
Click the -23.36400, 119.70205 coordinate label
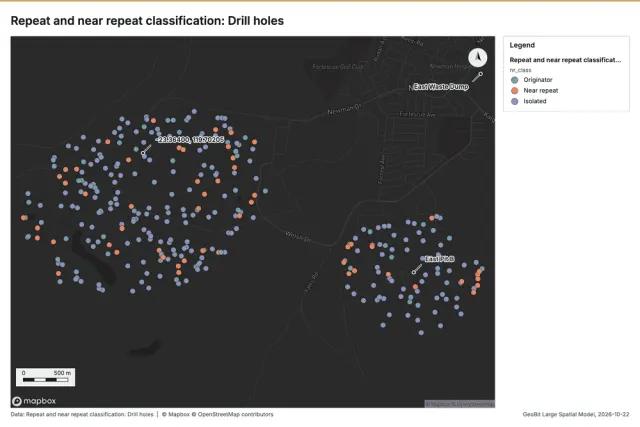coord(190,140)
